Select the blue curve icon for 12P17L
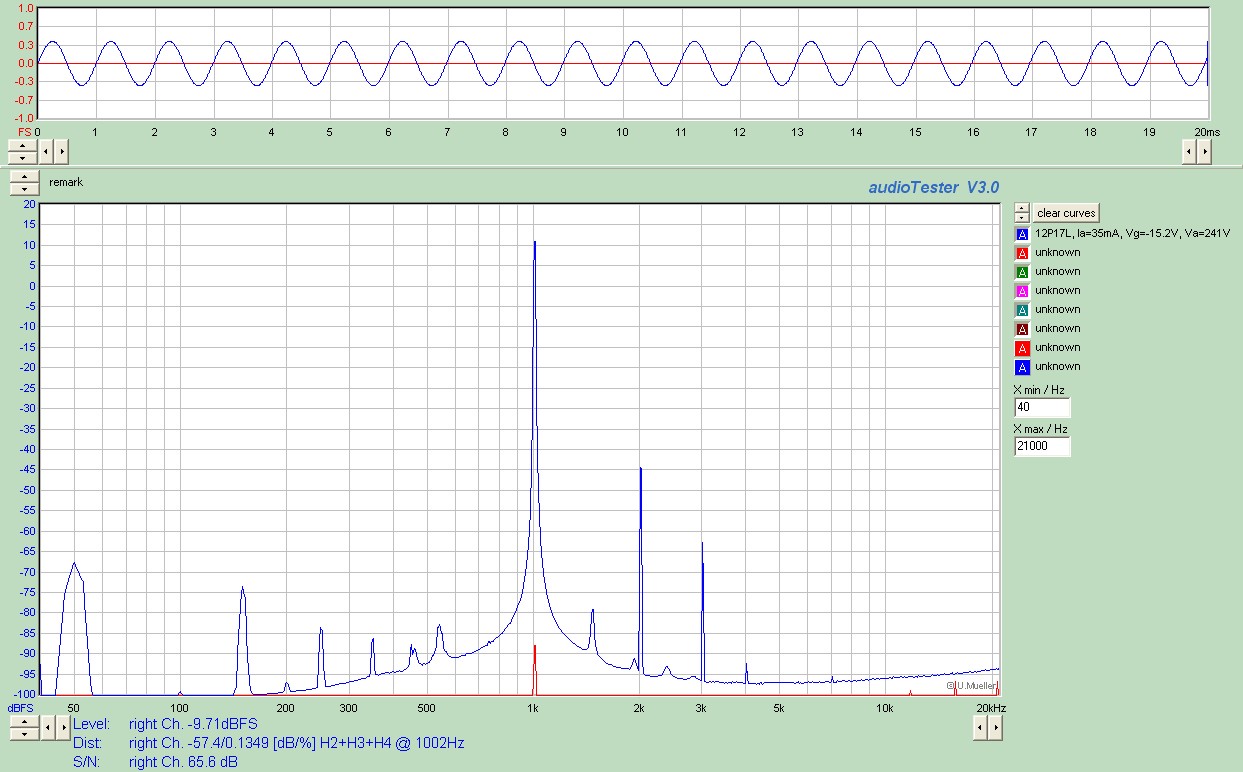The image size is (1243, 772). [x=1022, y=234]
